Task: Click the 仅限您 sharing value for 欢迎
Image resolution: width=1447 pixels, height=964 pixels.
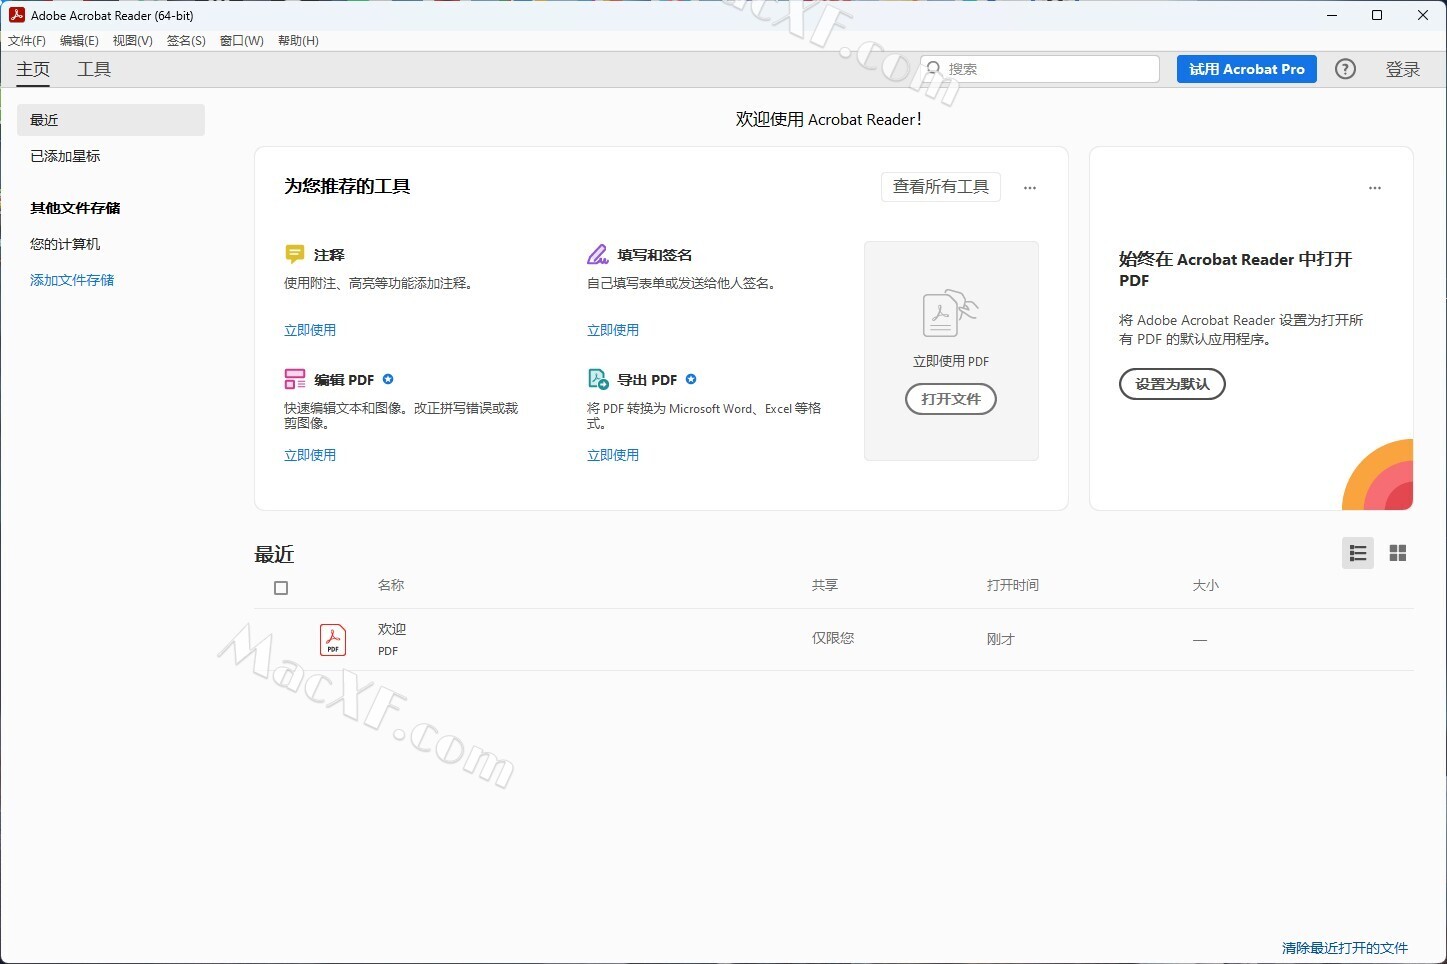Action: 833,638
